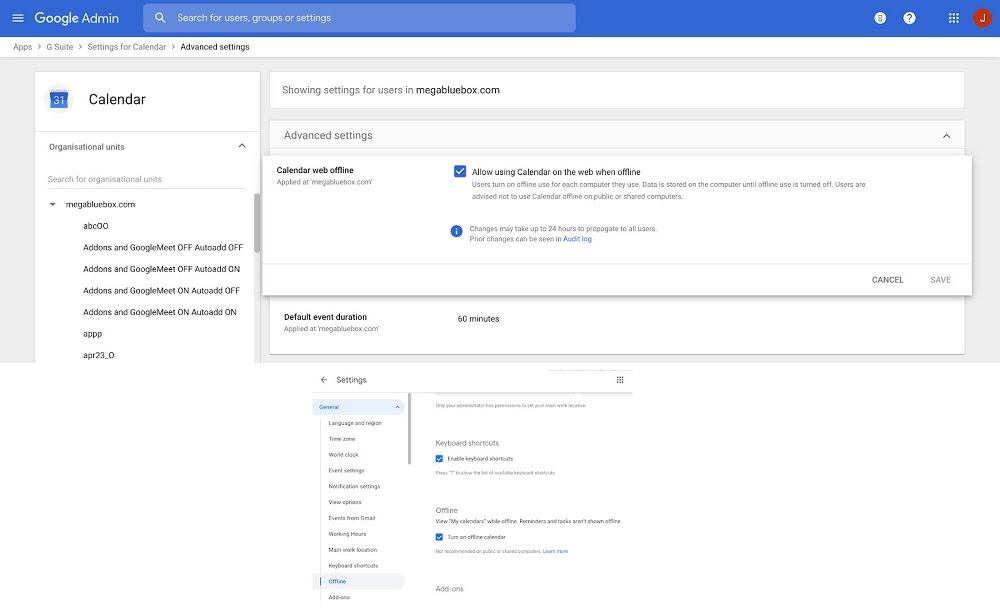
Task: Open Main work location item
Action: tap(353, 550)
